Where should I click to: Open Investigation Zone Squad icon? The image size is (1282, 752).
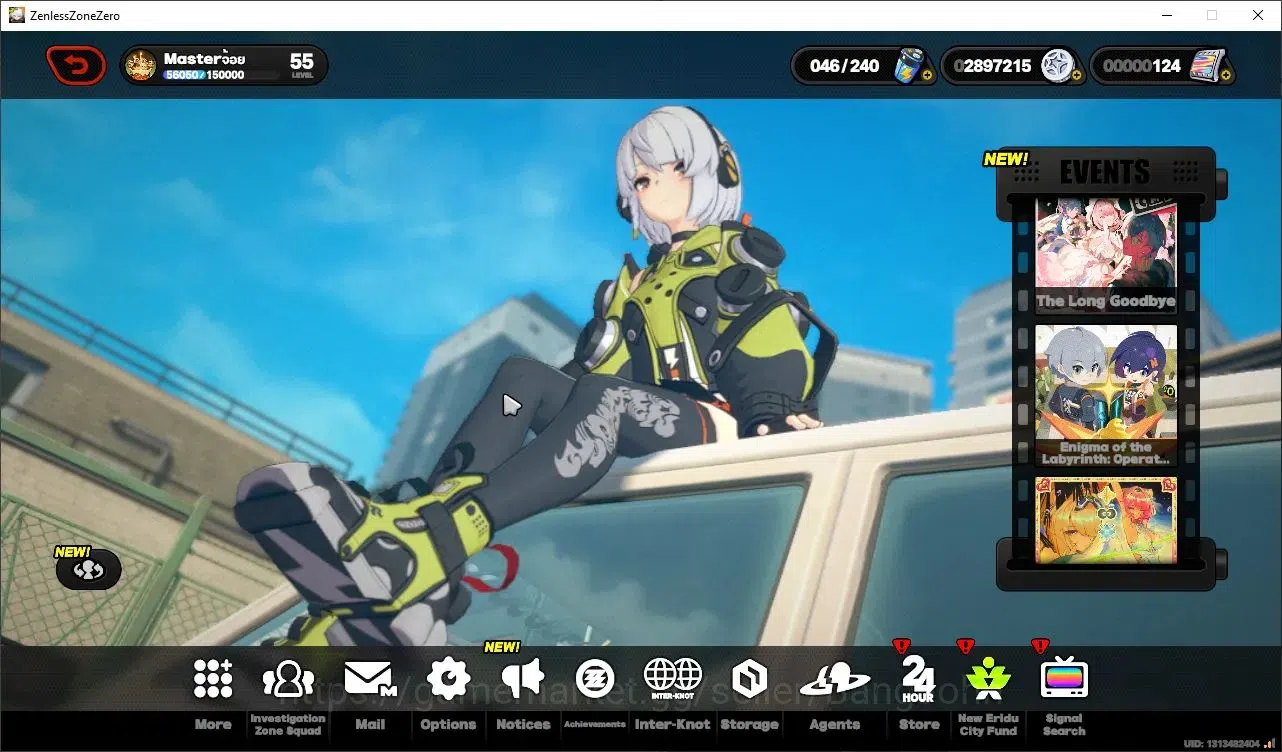288,679
